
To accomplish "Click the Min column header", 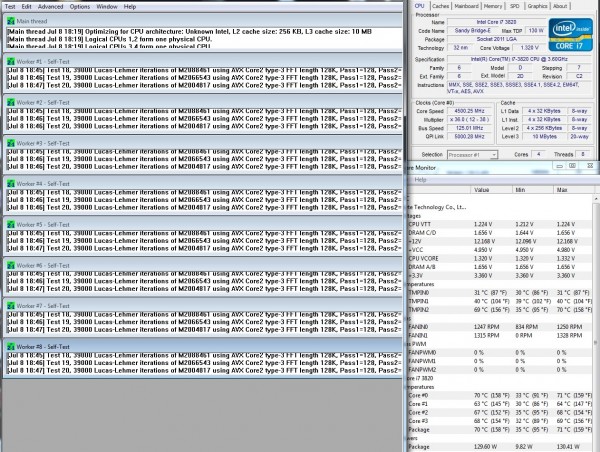I will click(x=533, y=190).
